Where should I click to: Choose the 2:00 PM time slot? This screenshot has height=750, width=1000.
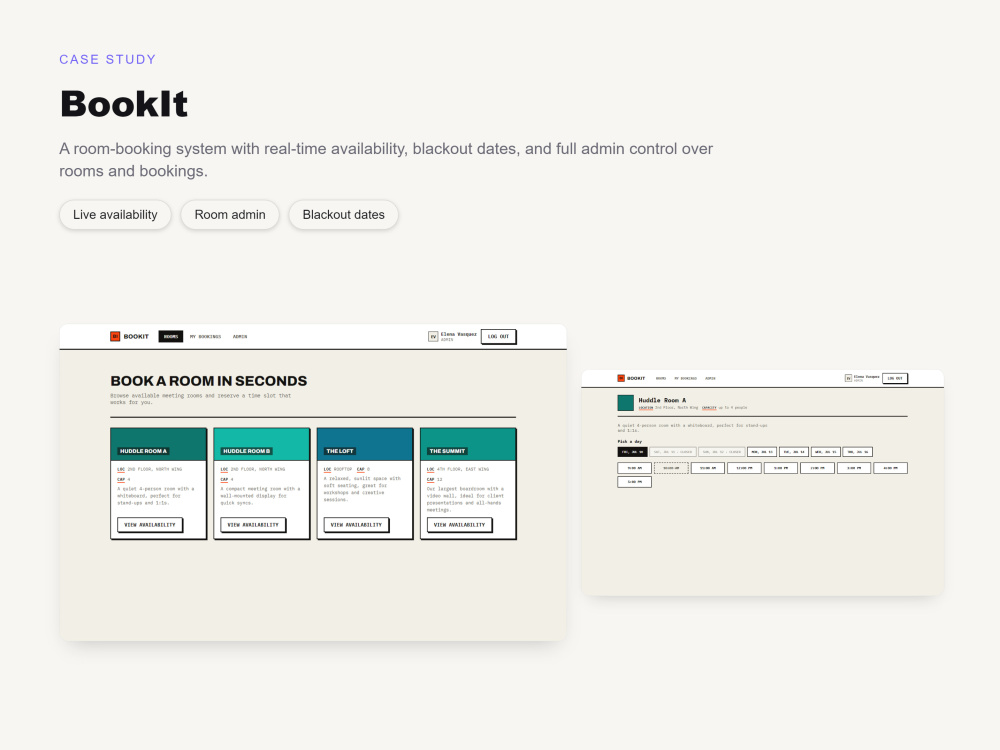point(818,468)
